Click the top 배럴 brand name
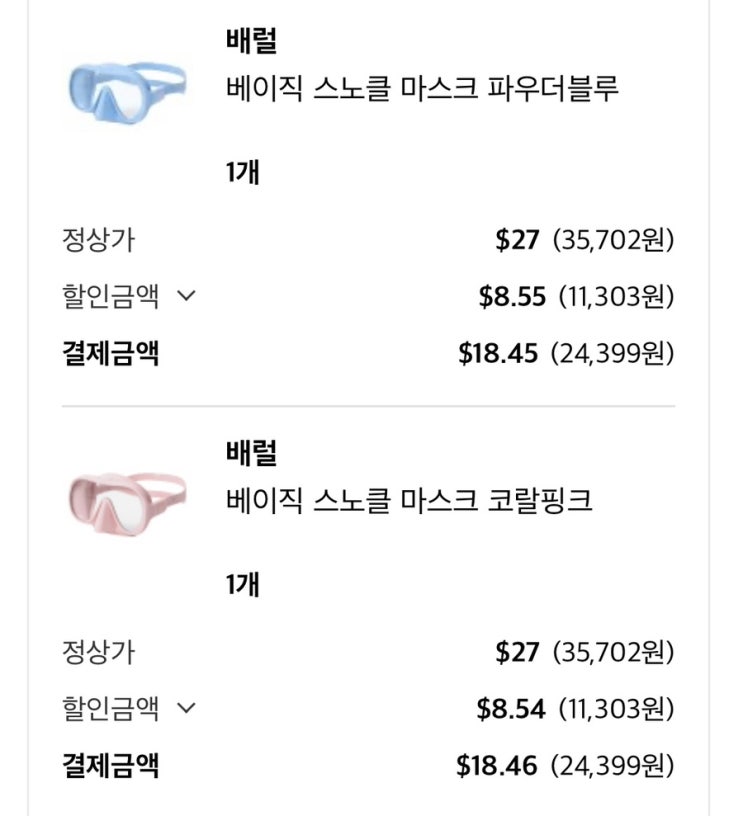 coord(252,42)
